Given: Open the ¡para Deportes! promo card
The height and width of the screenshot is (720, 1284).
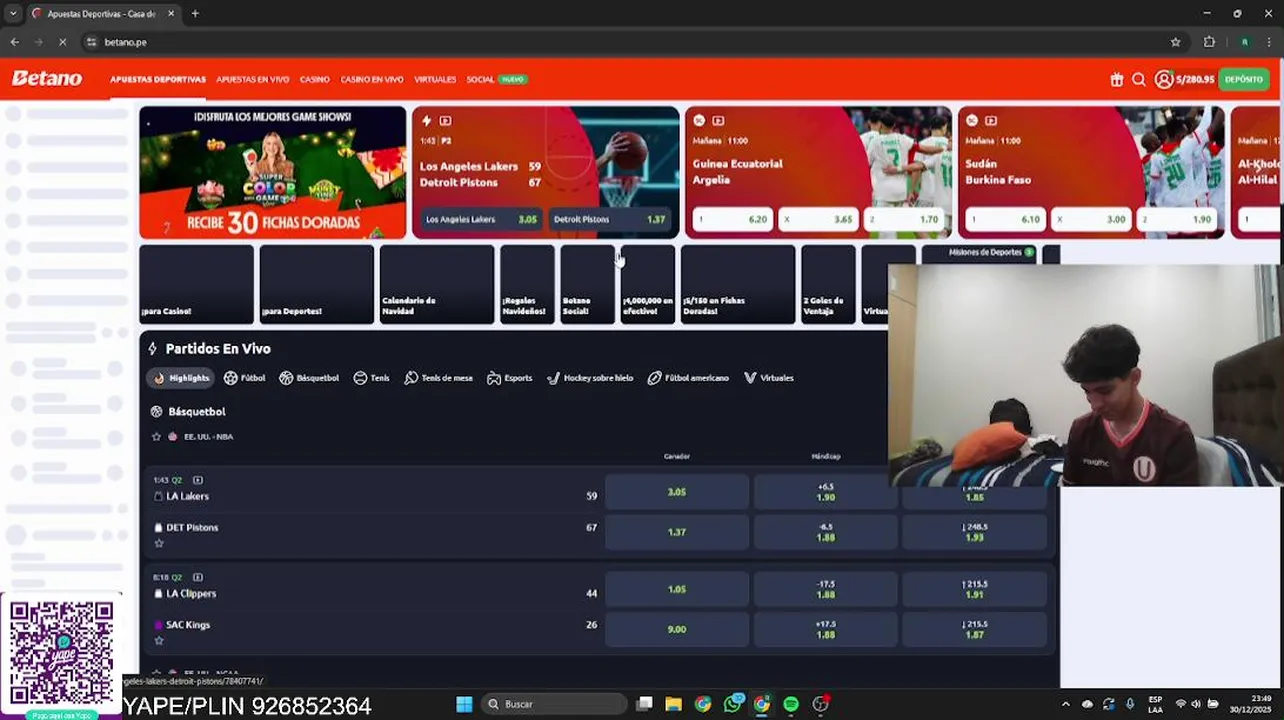Looking at the screenshot, I should (316, 284).
